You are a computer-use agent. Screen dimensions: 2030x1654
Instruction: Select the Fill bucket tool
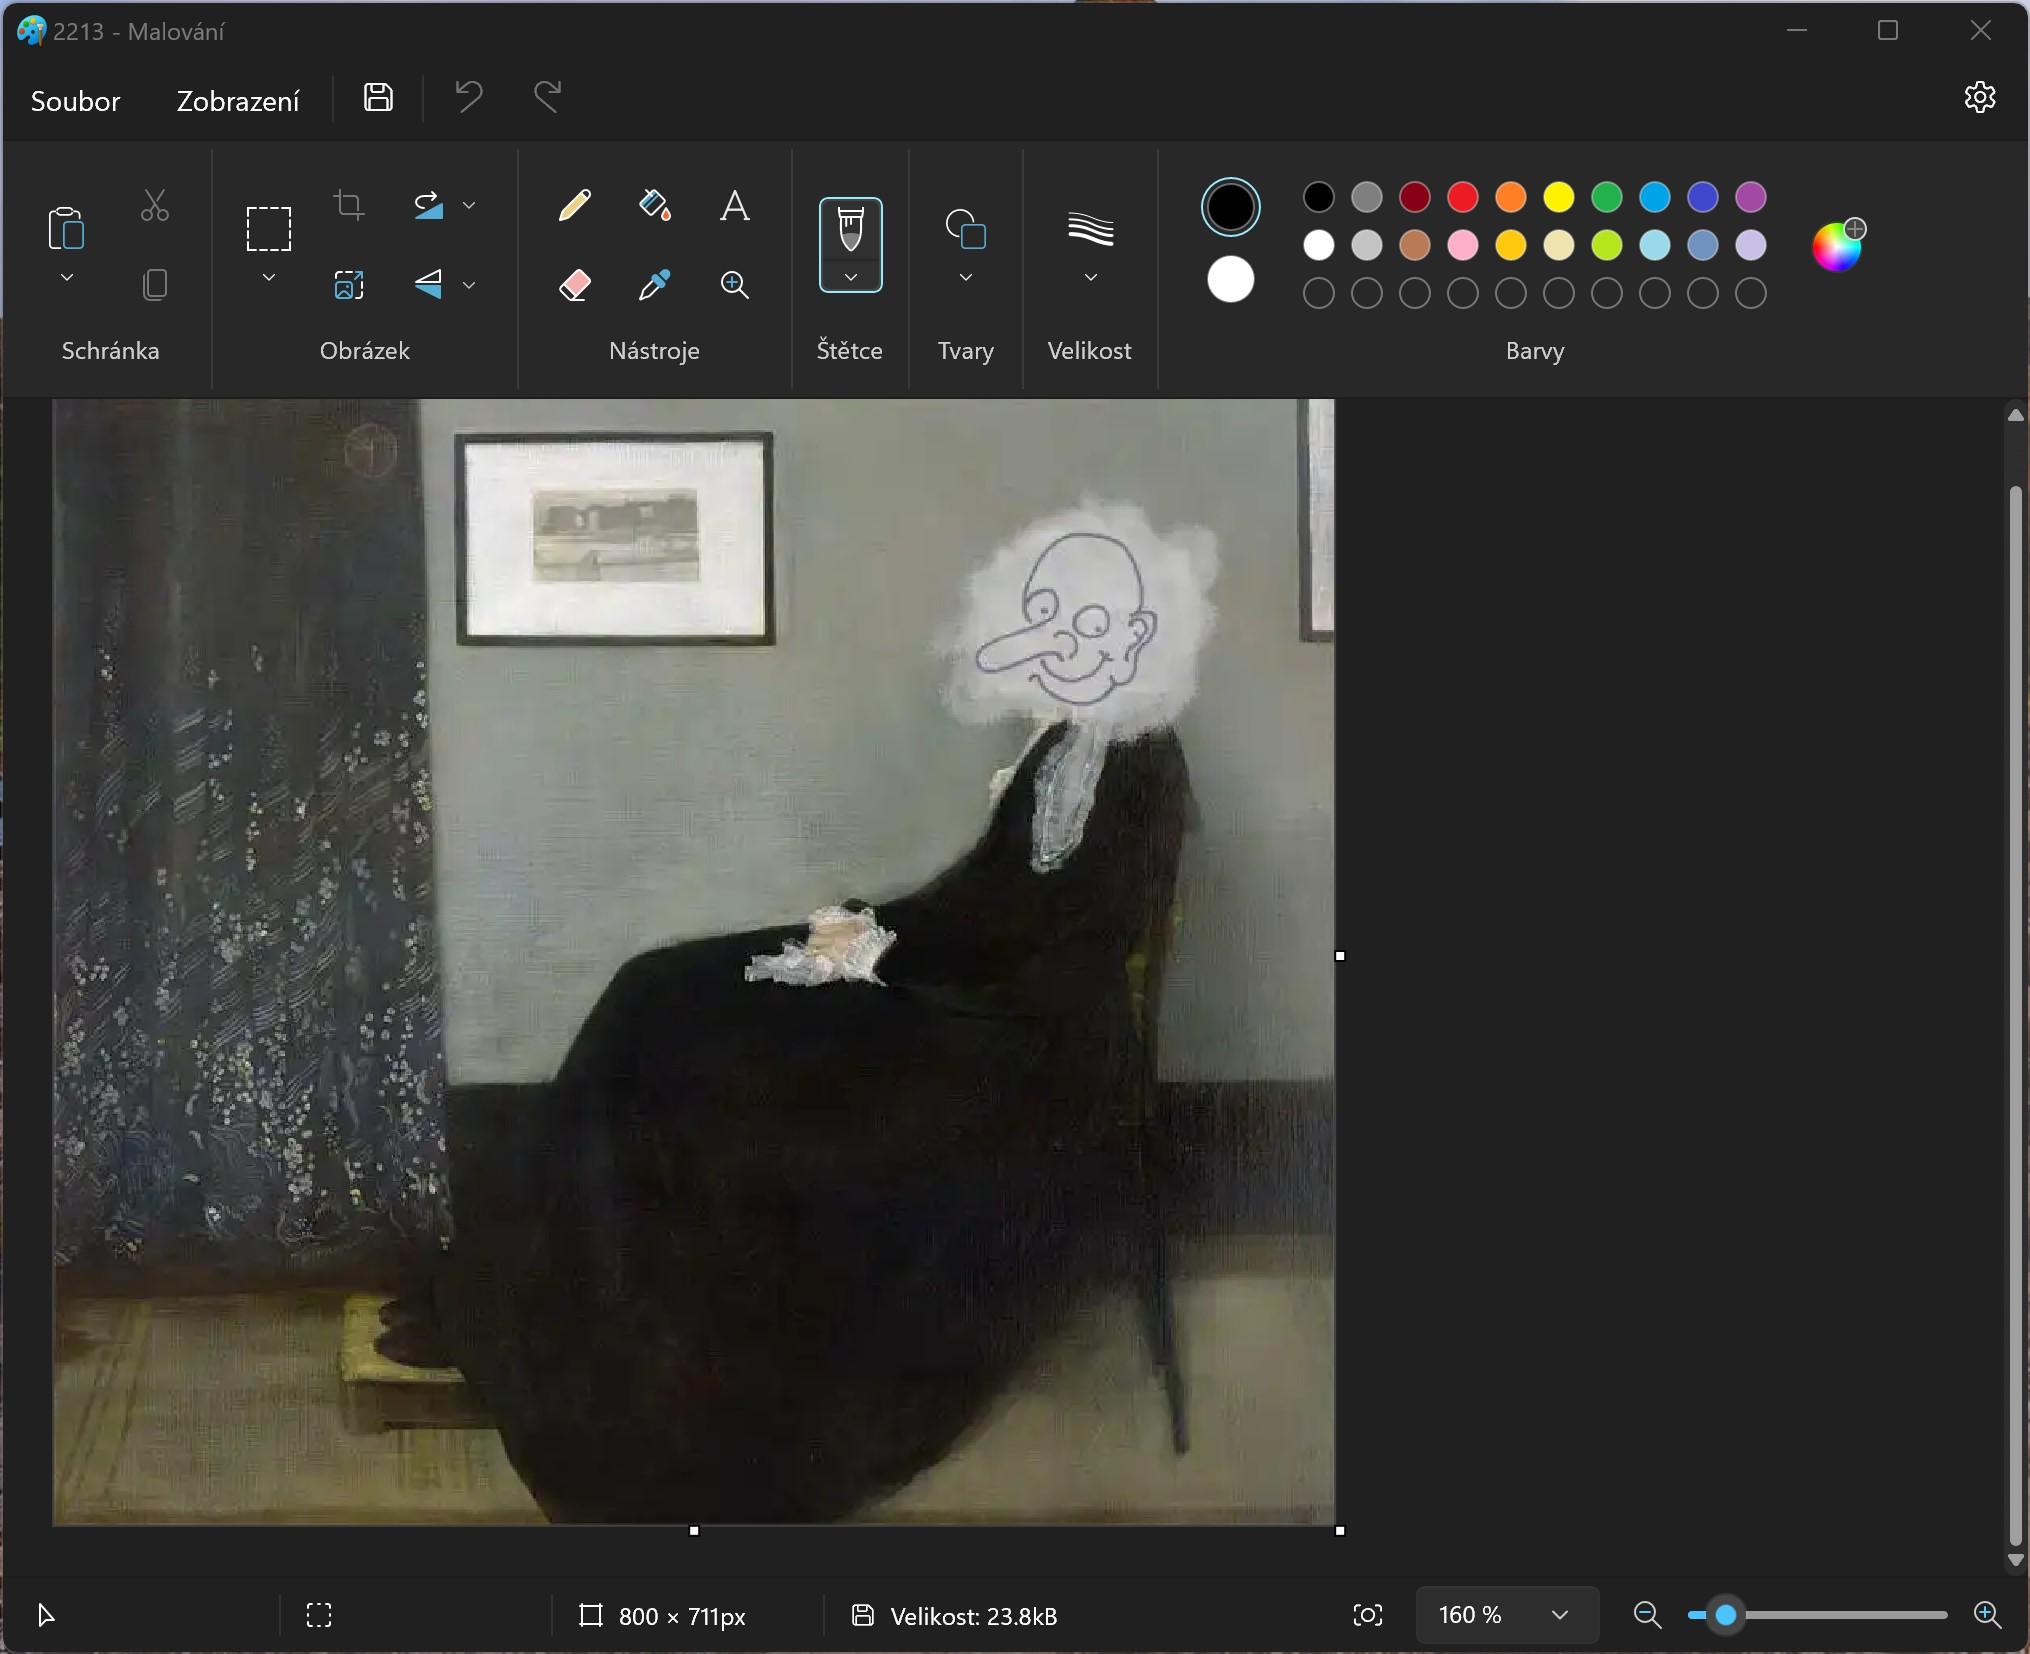[x=655, y=205]
